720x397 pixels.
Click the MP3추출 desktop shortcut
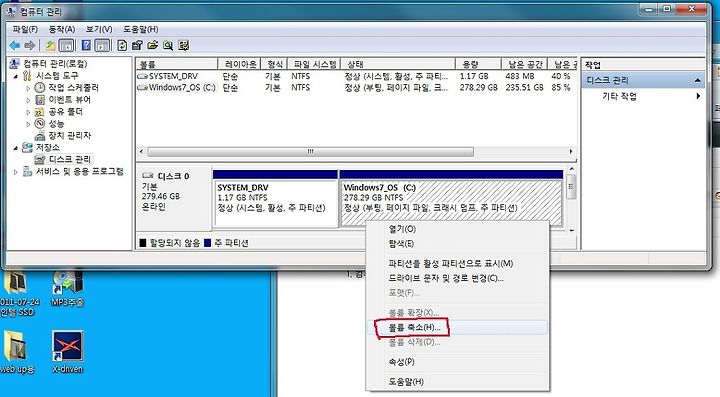coord(67,289)
